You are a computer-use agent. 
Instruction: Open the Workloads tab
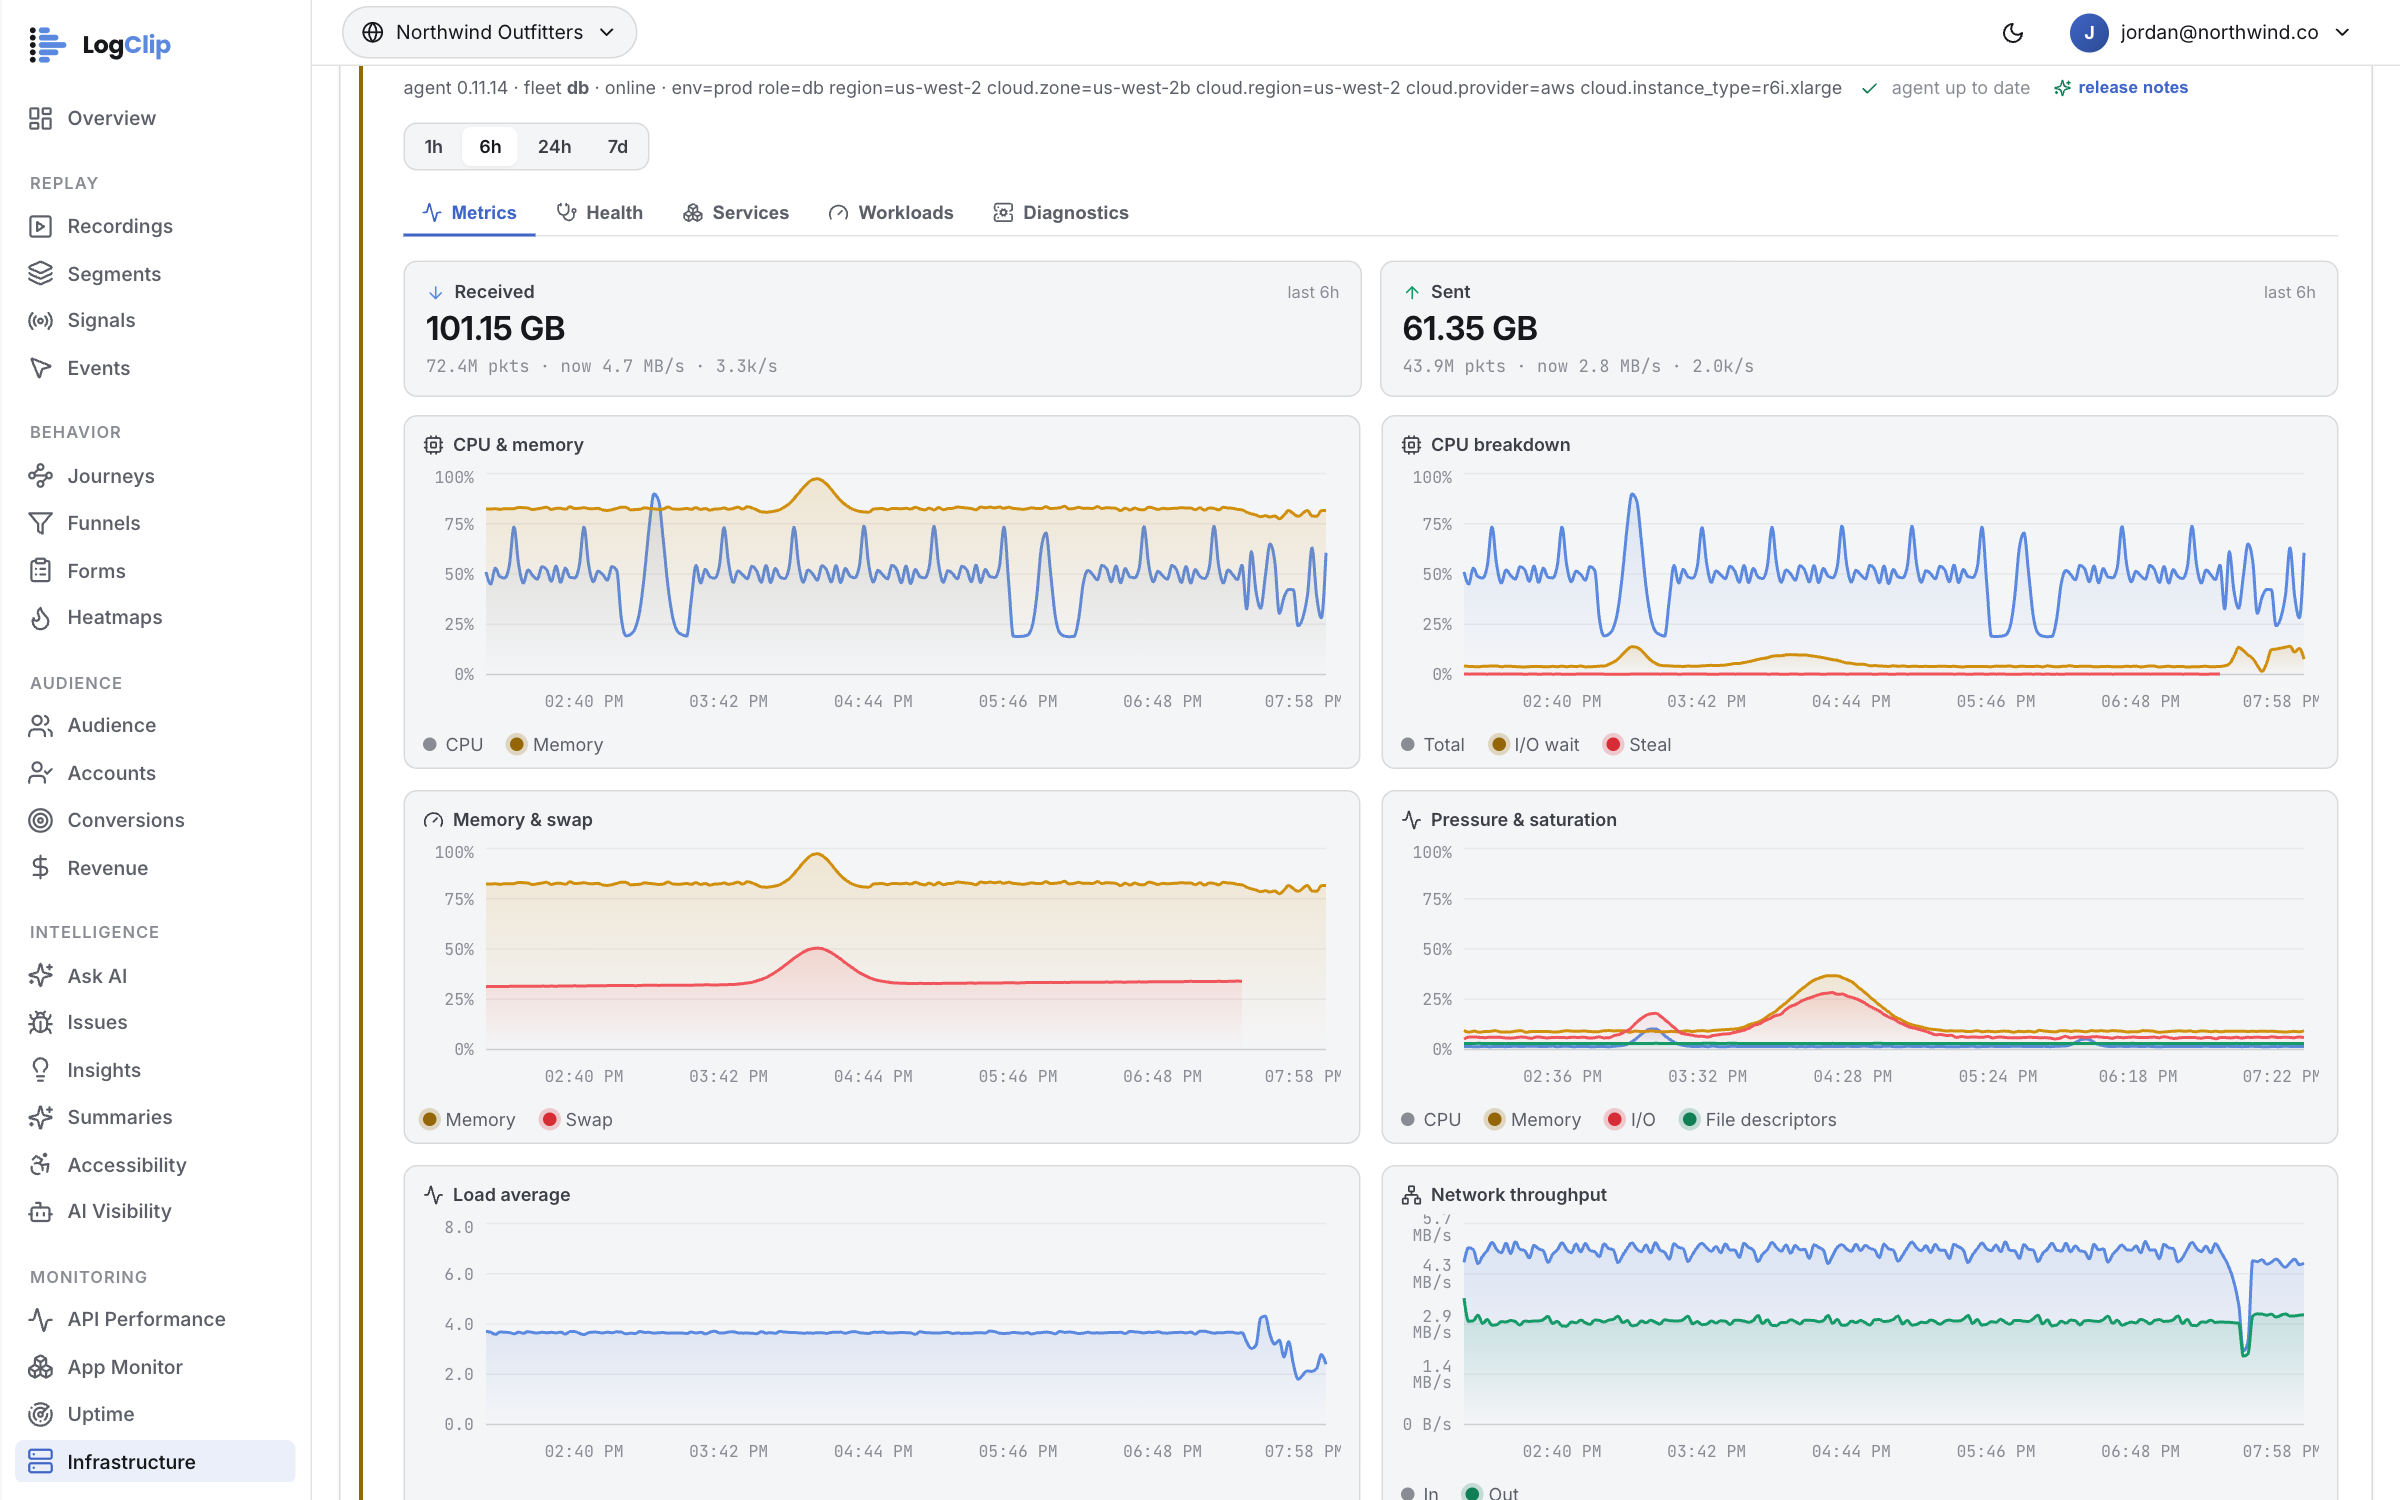point(891,213)
